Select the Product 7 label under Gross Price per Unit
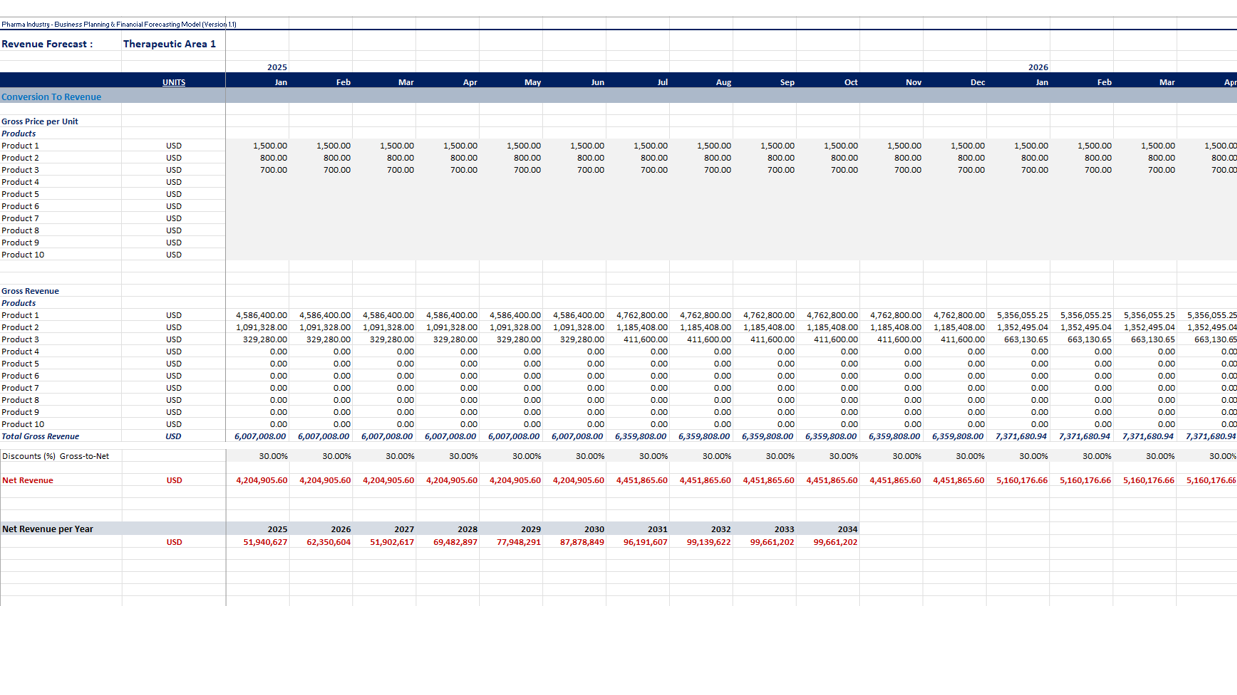The width and height of the screenshot is (1237, 695). click(20, 218)
